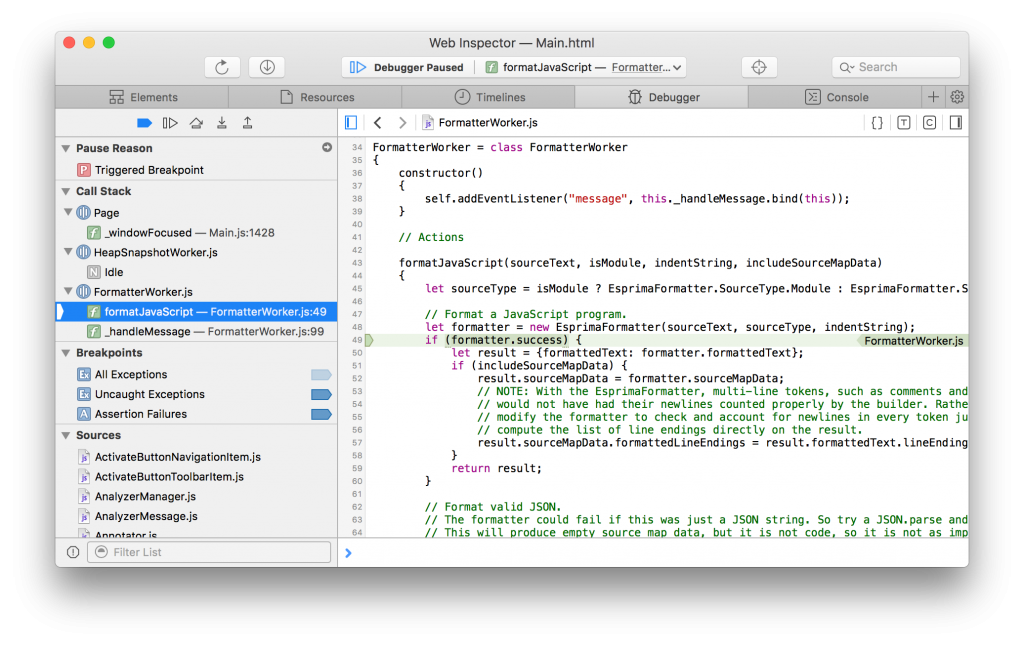
Task: Enable type profiling with the T icon
Action: 904,122
